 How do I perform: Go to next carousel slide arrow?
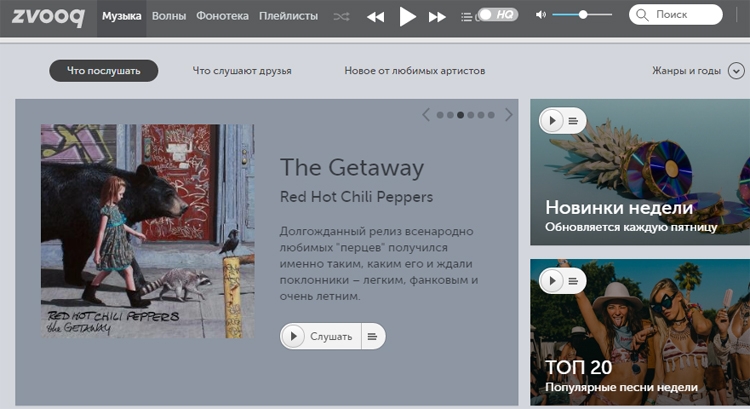[x=508, y=115]
